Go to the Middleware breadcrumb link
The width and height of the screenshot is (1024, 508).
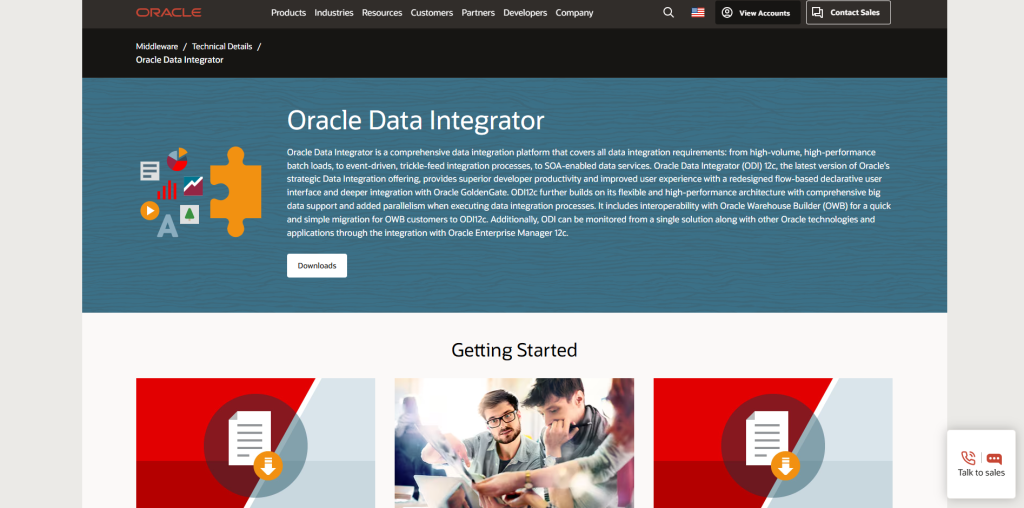pos(157,46)
